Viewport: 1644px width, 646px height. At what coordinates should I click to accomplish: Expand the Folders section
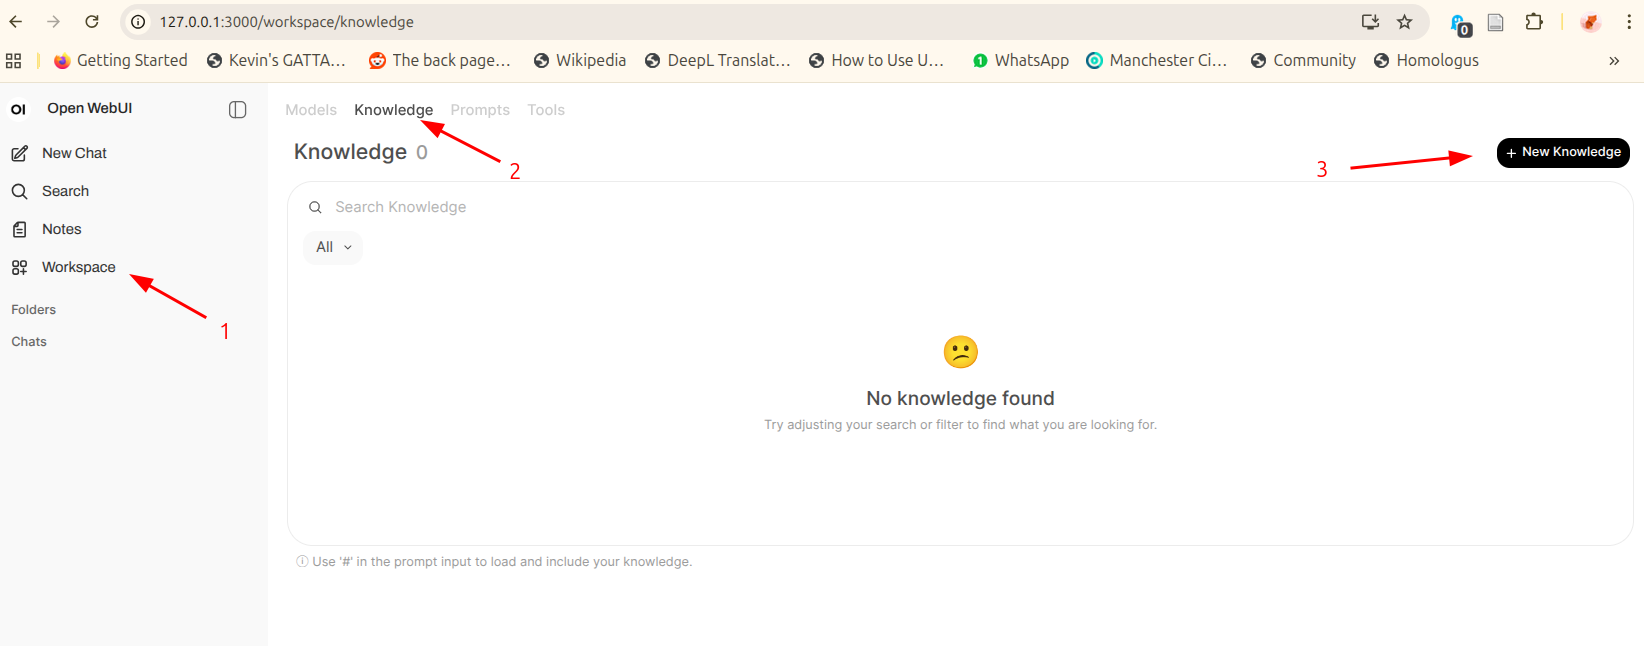point(34,310)
